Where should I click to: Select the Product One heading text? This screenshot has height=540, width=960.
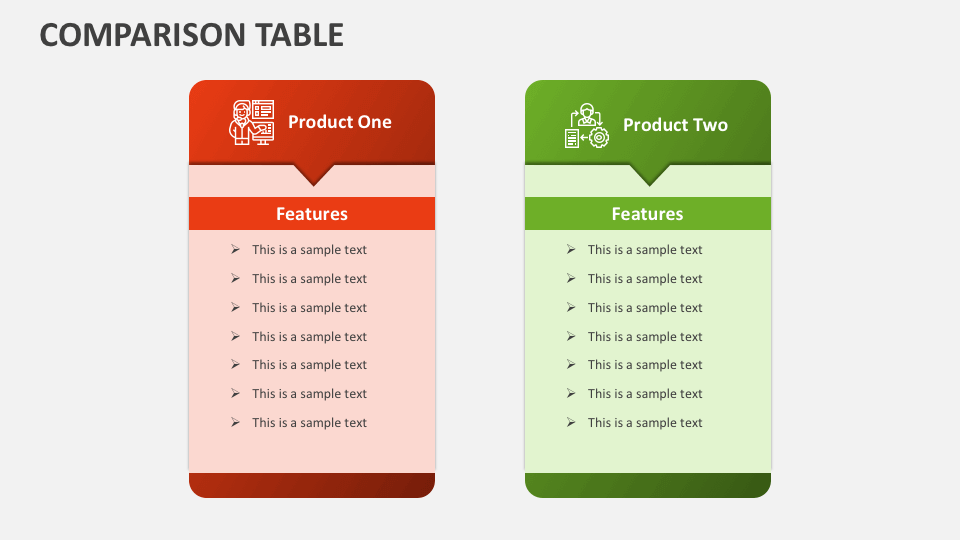pyautogui.click(x=340, y=122)
